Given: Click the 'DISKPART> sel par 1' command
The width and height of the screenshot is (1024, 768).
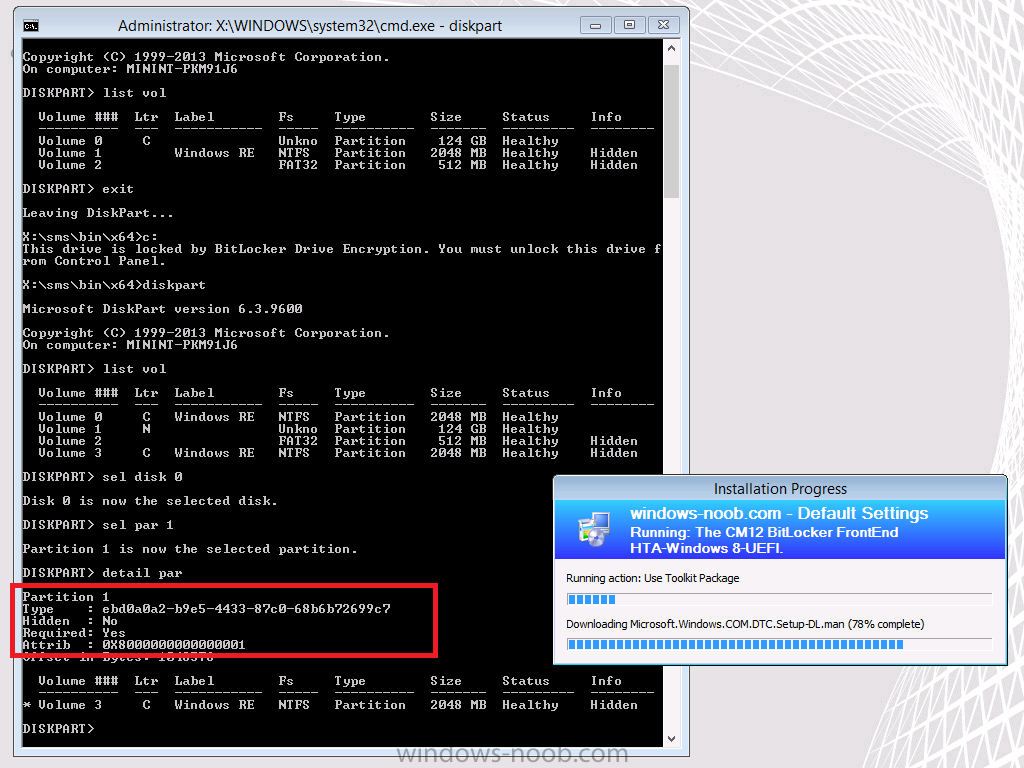Looking at the screenshot, I should (98, 525).
